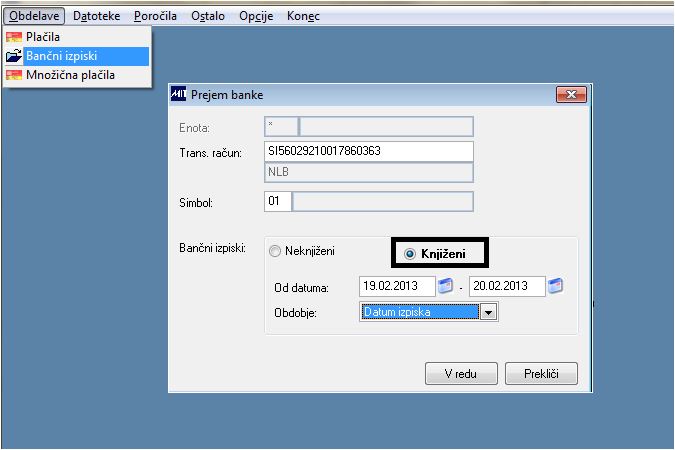Click the Množična plačila menu icon
Screen dimensions: 675x450
[x=14, y=75]
